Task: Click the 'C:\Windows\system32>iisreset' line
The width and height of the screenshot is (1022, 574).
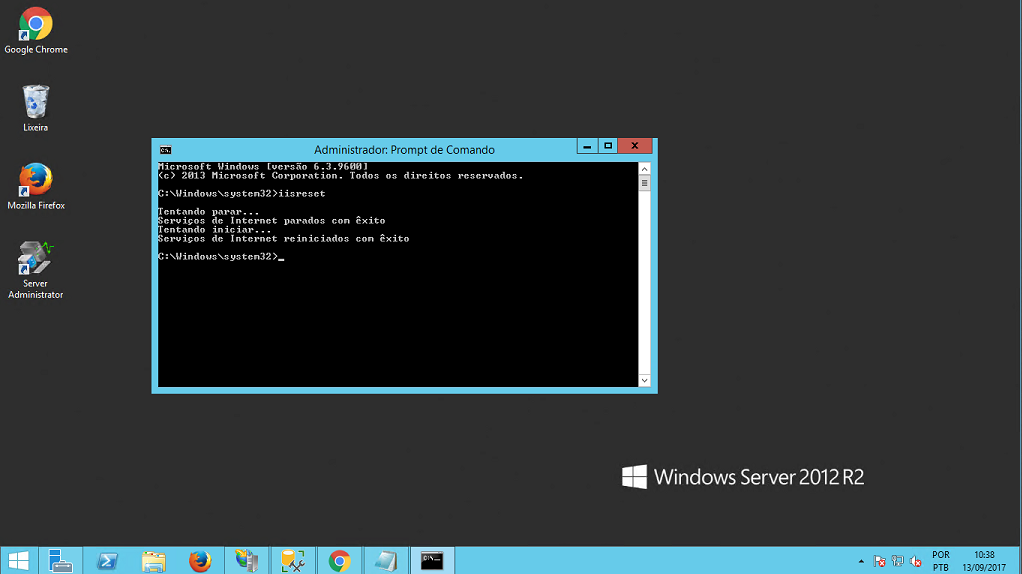Action: pos(241,194)
